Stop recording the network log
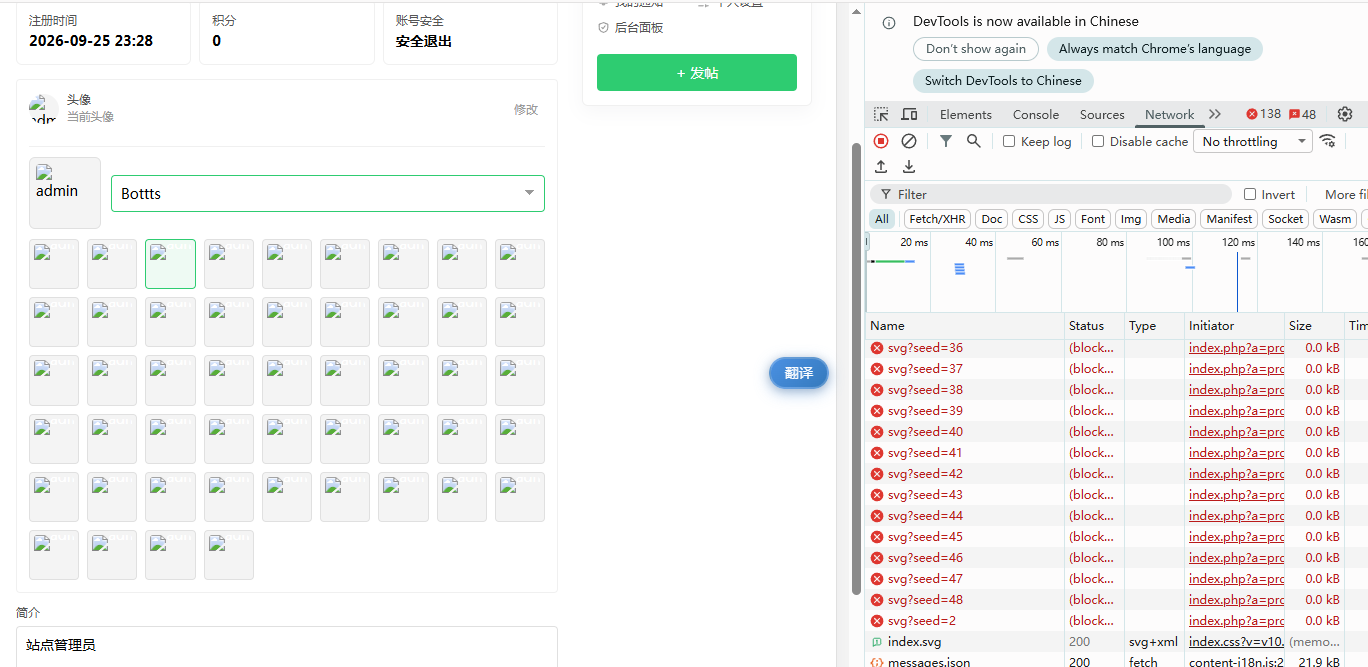 pyautogui.click(x=881, y=141)
